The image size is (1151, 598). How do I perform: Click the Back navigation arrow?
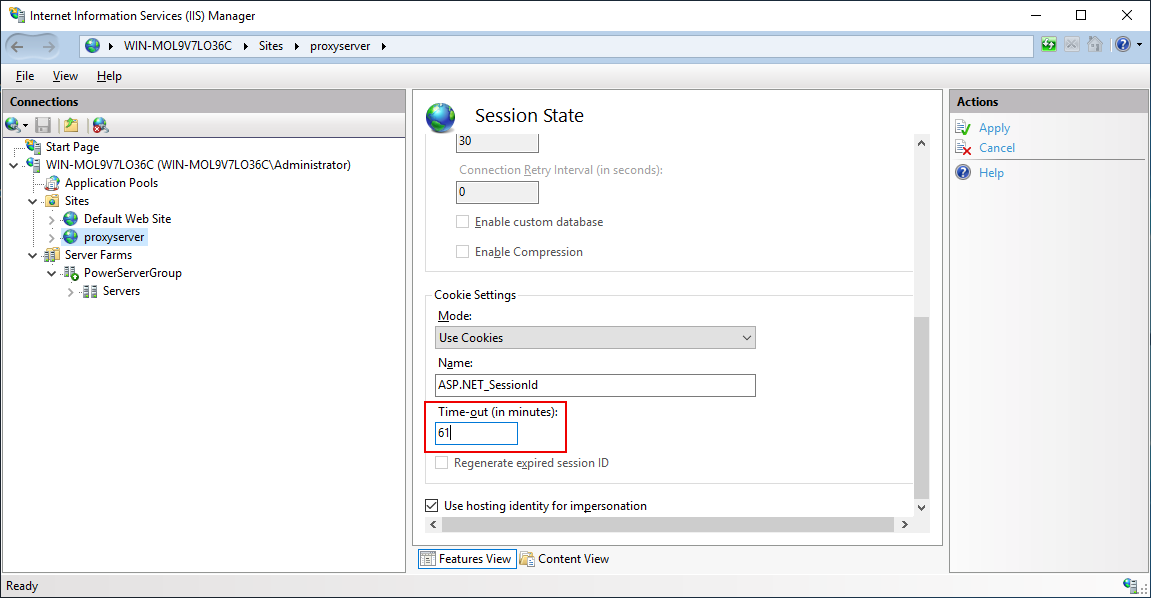(x=18, y=46)
